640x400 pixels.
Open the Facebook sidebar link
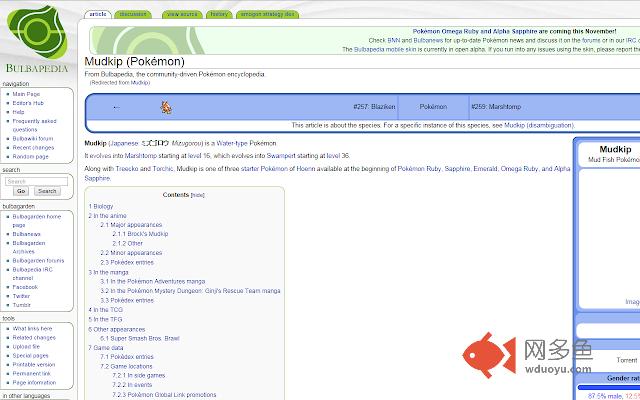[x=25, y=287]
